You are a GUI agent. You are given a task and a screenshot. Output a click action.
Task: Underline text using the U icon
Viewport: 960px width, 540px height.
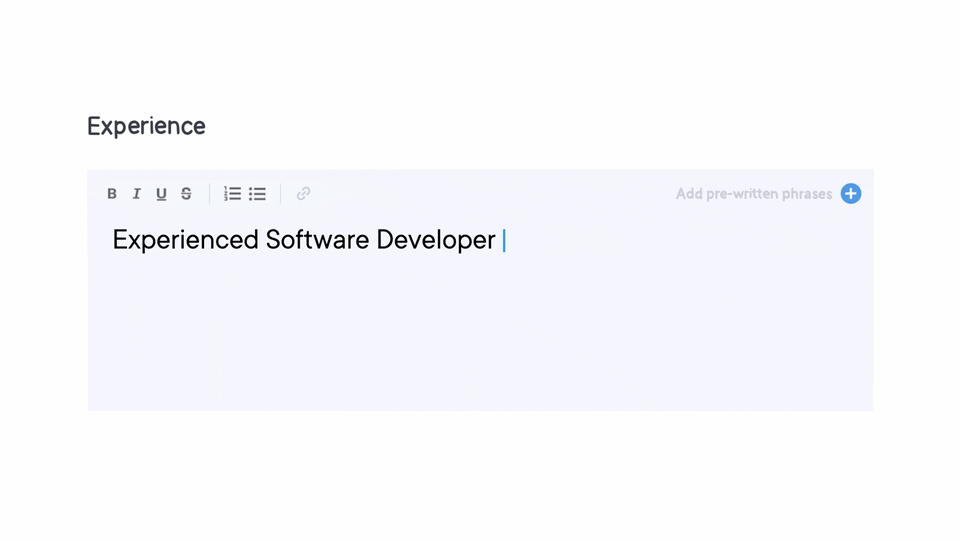coord(161,194)
